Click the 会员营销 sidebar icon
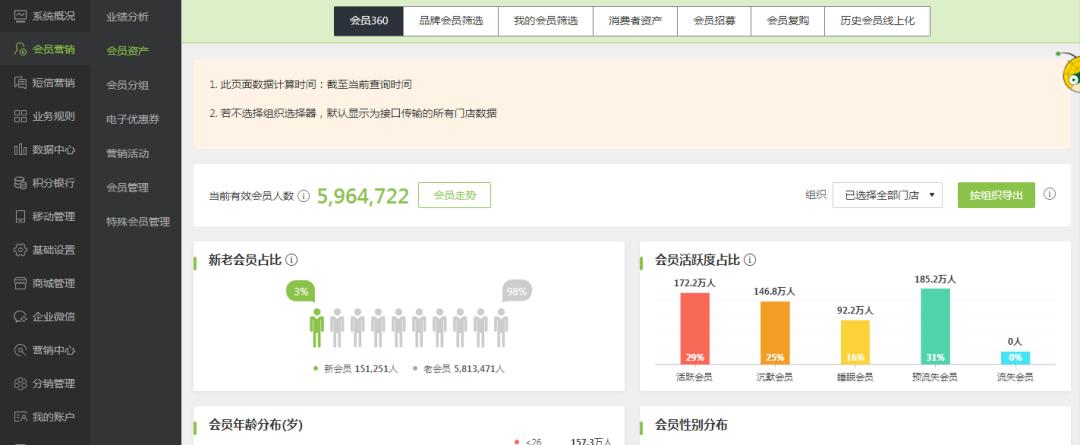The width and height of the screenshot is (1080, 445). (x=21, y=49)
